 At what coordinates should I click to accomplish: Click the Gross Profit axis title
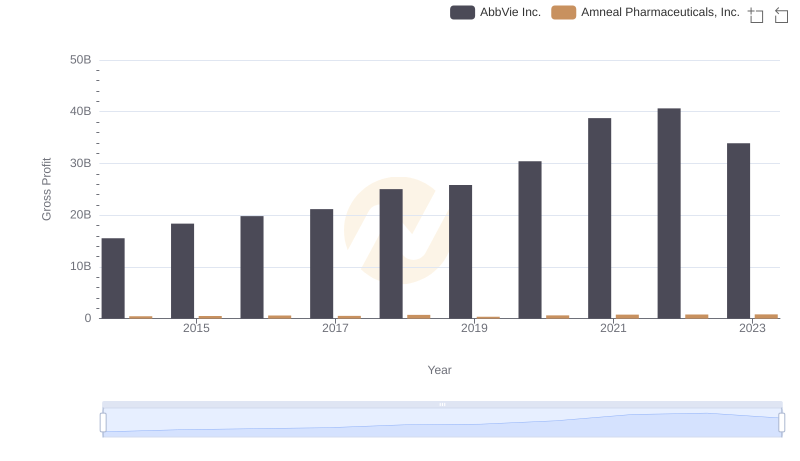[x=46, y=189]
